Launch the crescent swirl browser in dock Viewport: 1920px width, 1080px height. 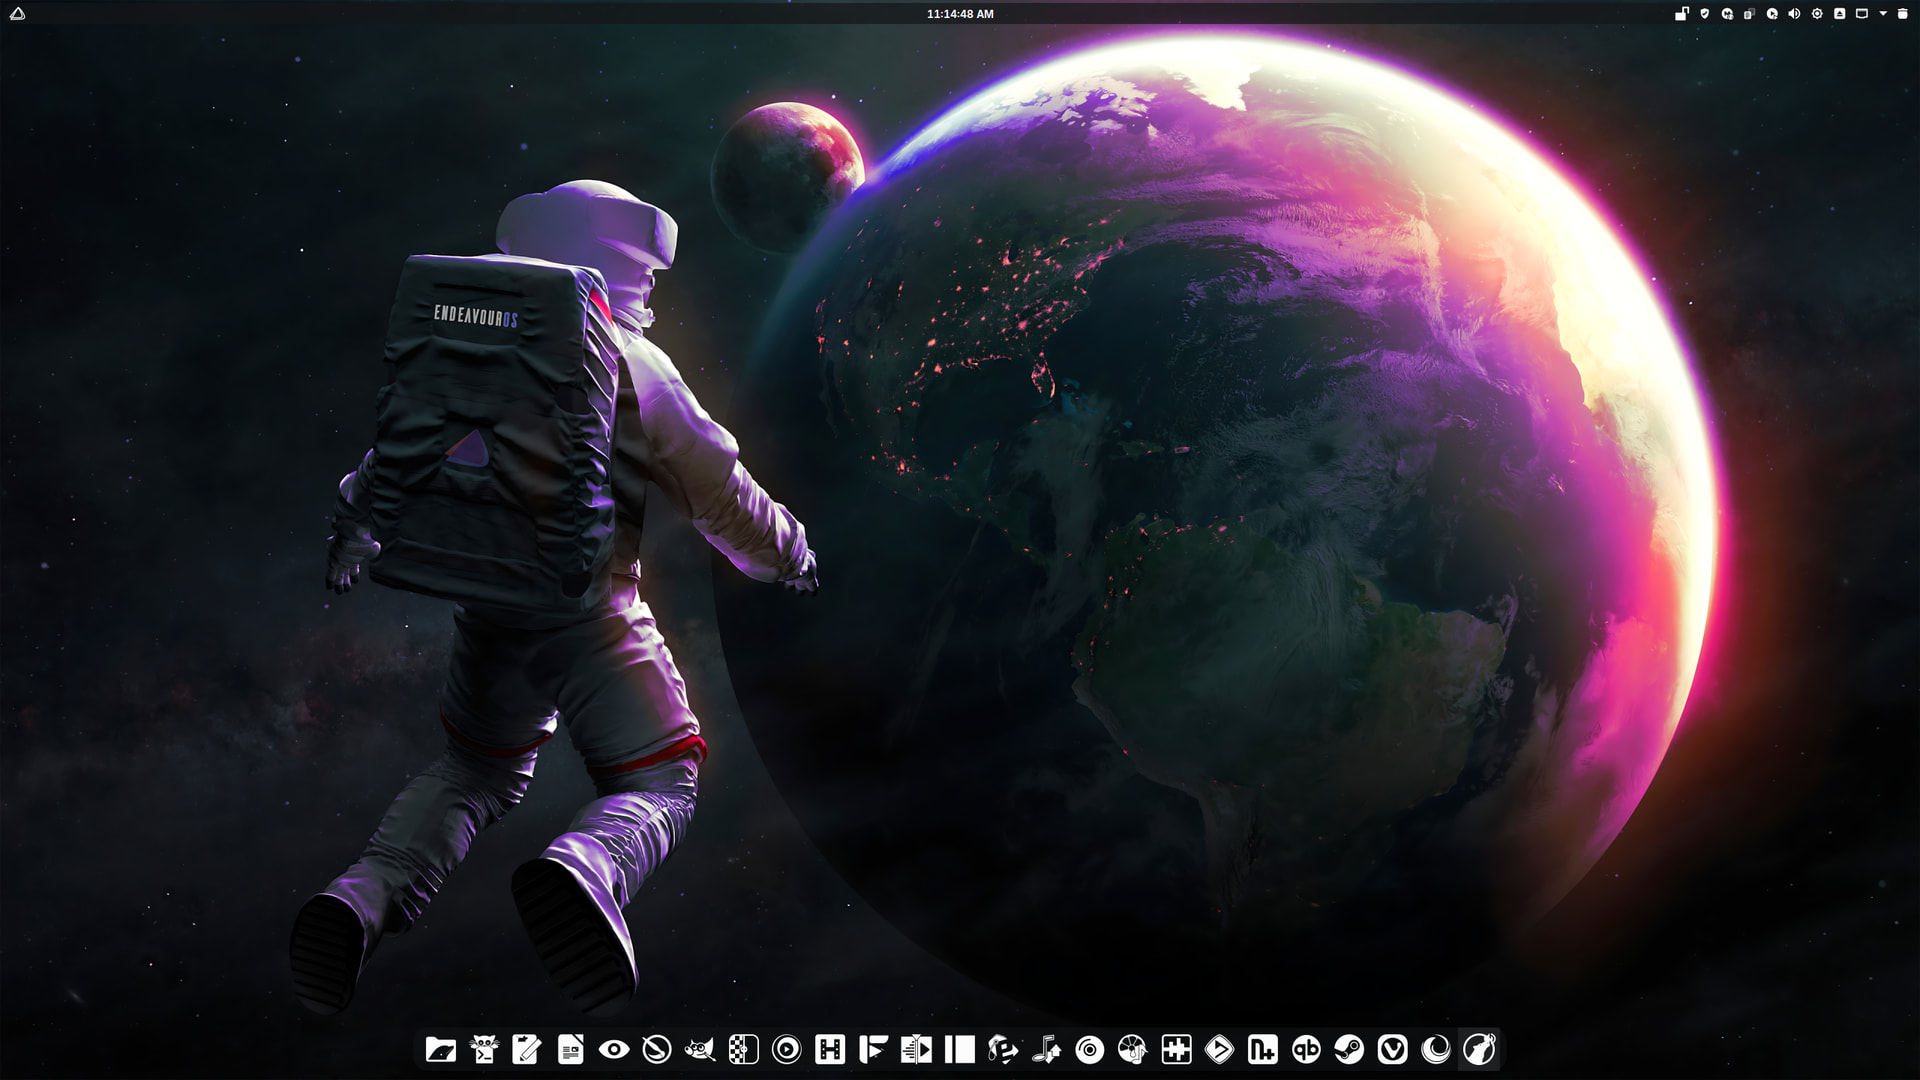(x=1436, y=1049)
